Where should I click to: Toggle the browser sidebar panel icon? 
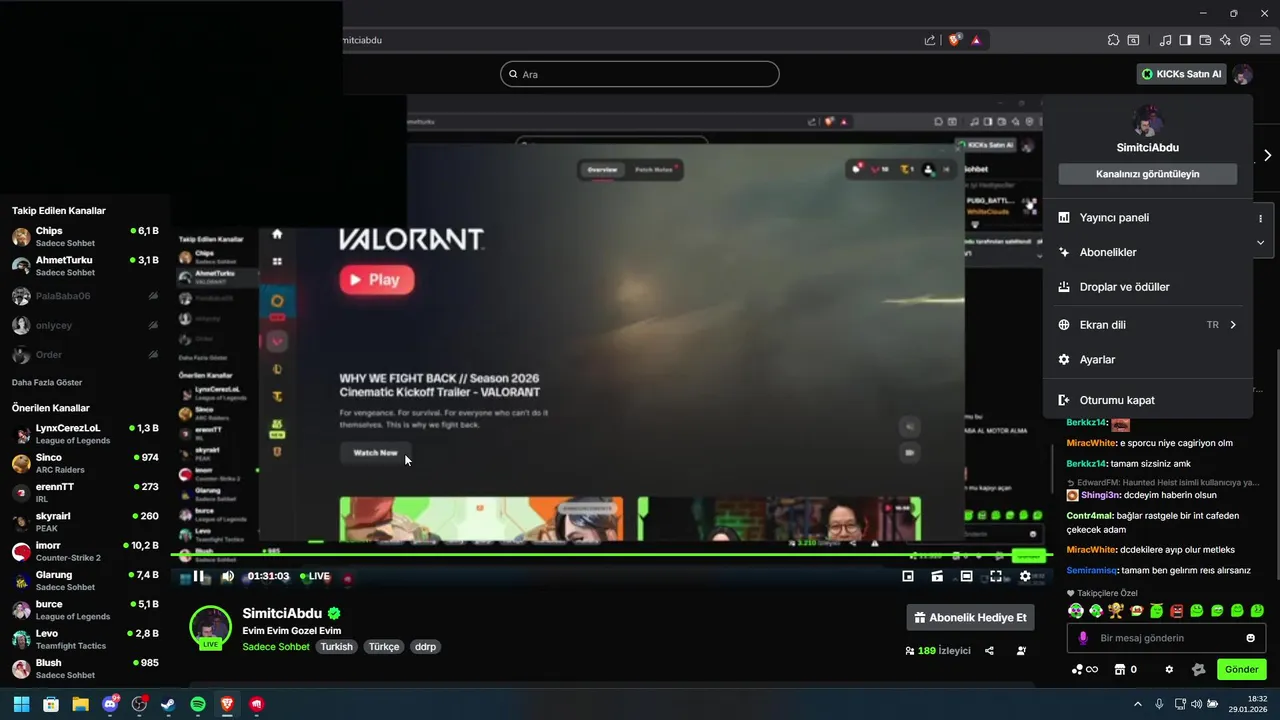pyautogui.click(x=1185, y=40)
